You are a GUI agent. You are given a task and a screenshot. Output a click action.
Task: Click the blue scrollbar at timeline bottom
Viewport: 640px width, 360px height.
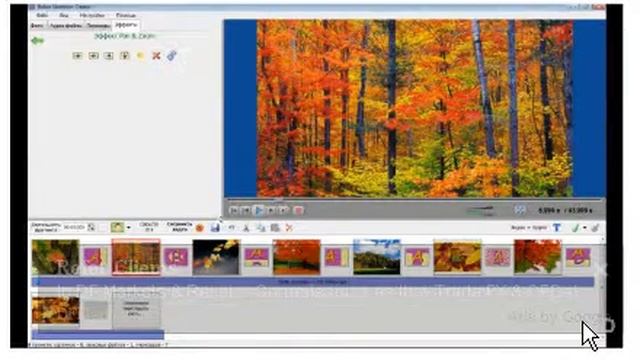pos(98,335)
